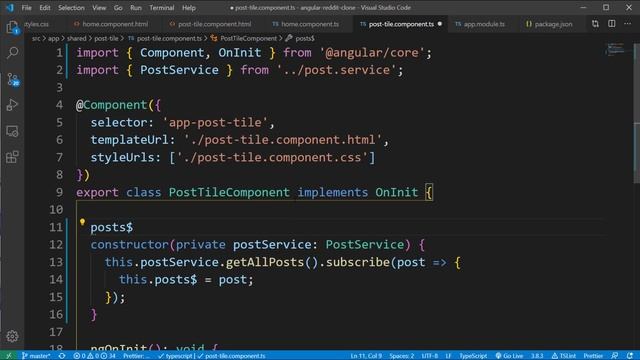640x360 pixels.
Task: Switch to the package.json tab
Action: click(x=553, y=24)
